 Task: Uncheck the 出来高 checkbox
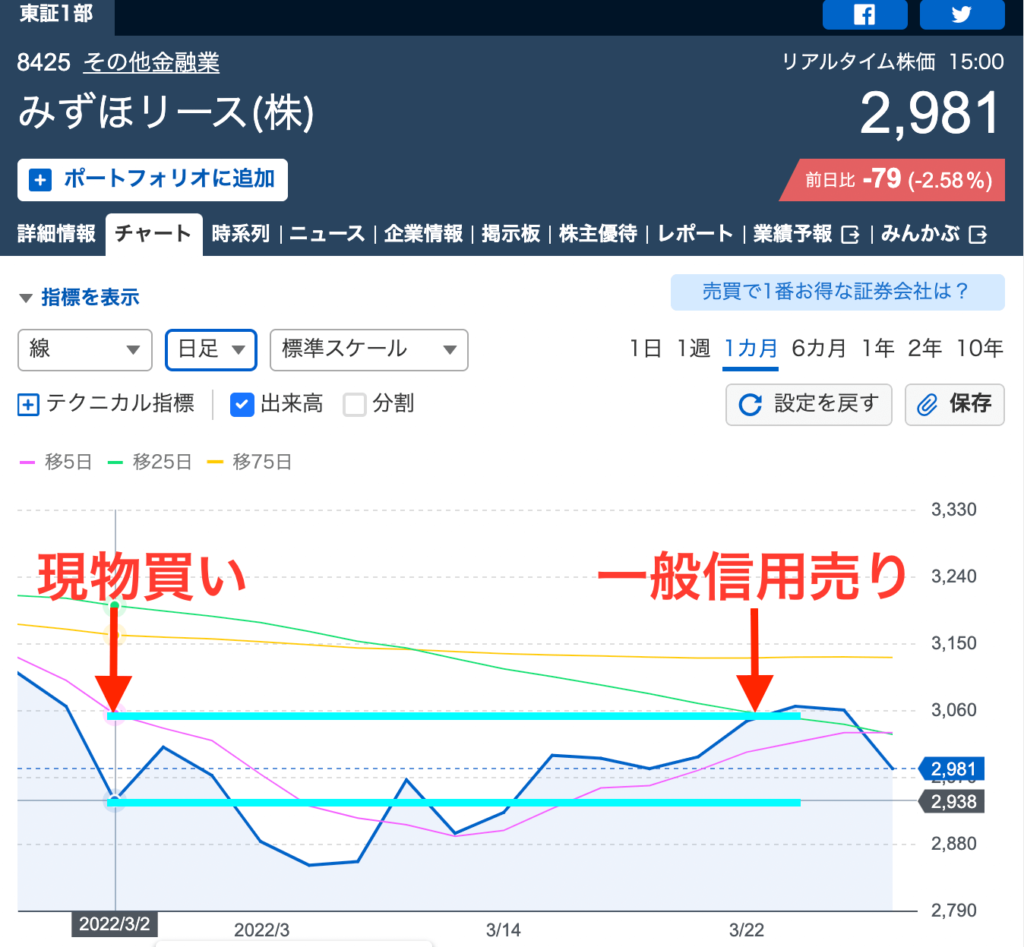[x=242, y=405]
